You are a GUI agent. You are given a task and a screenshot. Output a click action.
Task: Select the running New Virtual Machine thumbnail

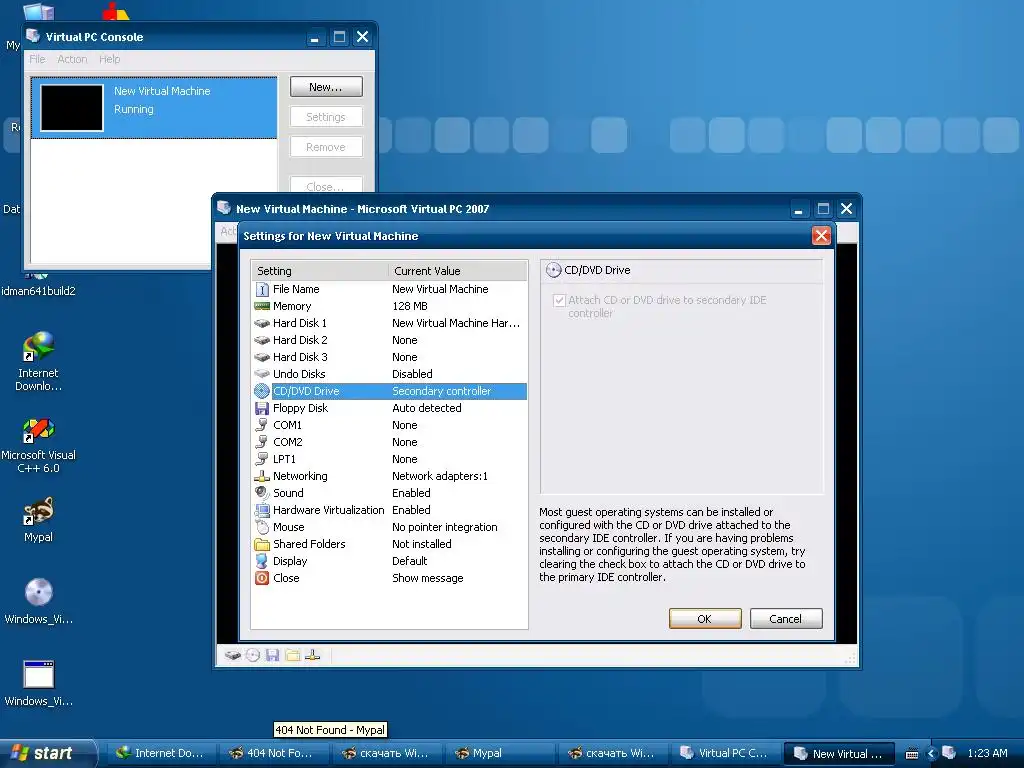(72, 108)
